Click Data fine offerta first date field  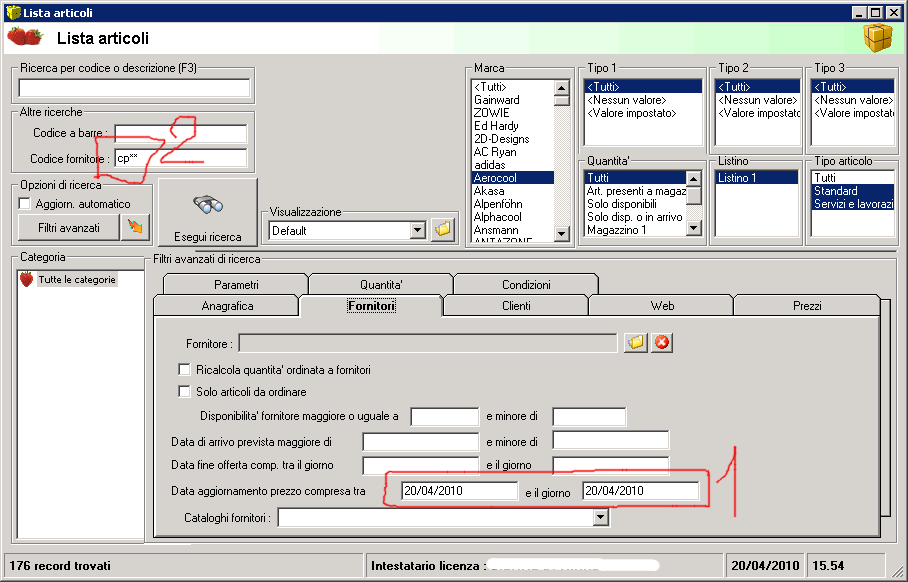[x=420, y=465]
